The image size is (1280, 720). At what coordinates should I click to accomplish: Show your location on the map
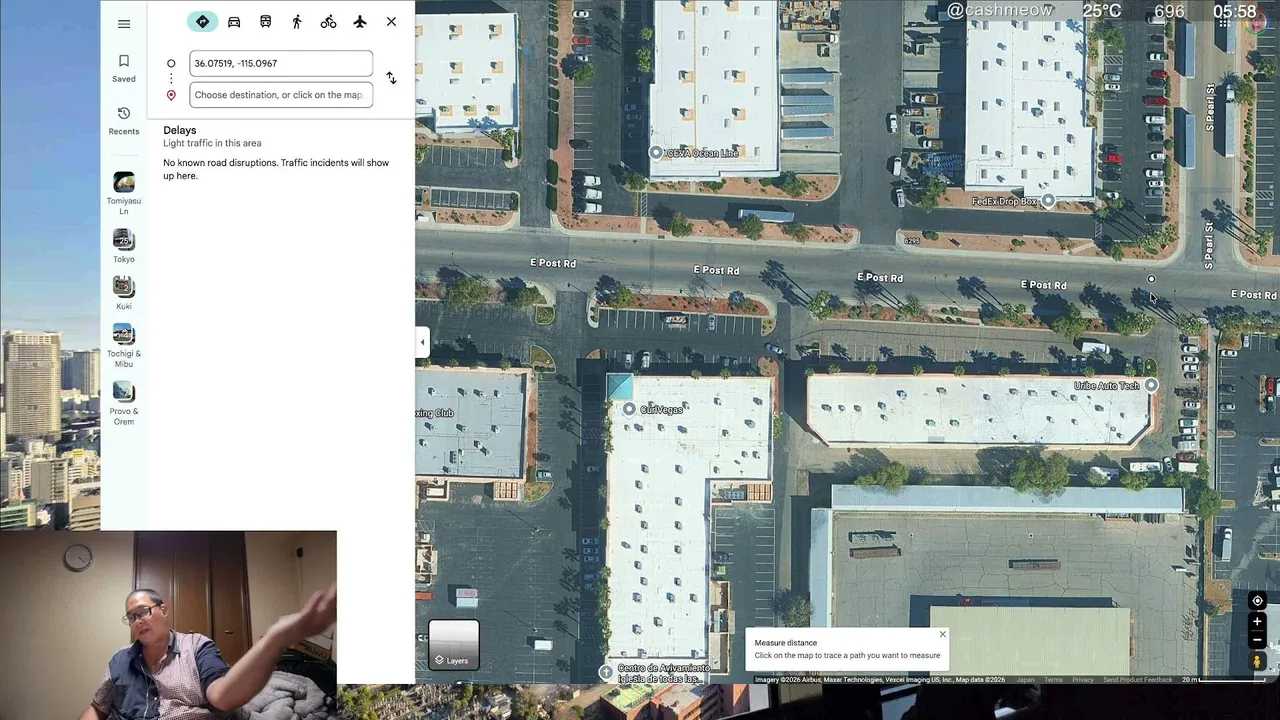1258,601
